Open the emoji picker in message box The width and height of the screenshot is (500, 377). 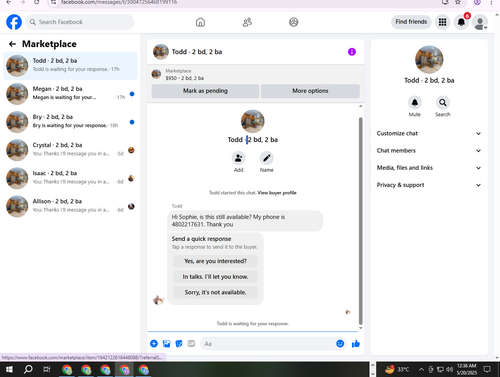tap(340, 344)
